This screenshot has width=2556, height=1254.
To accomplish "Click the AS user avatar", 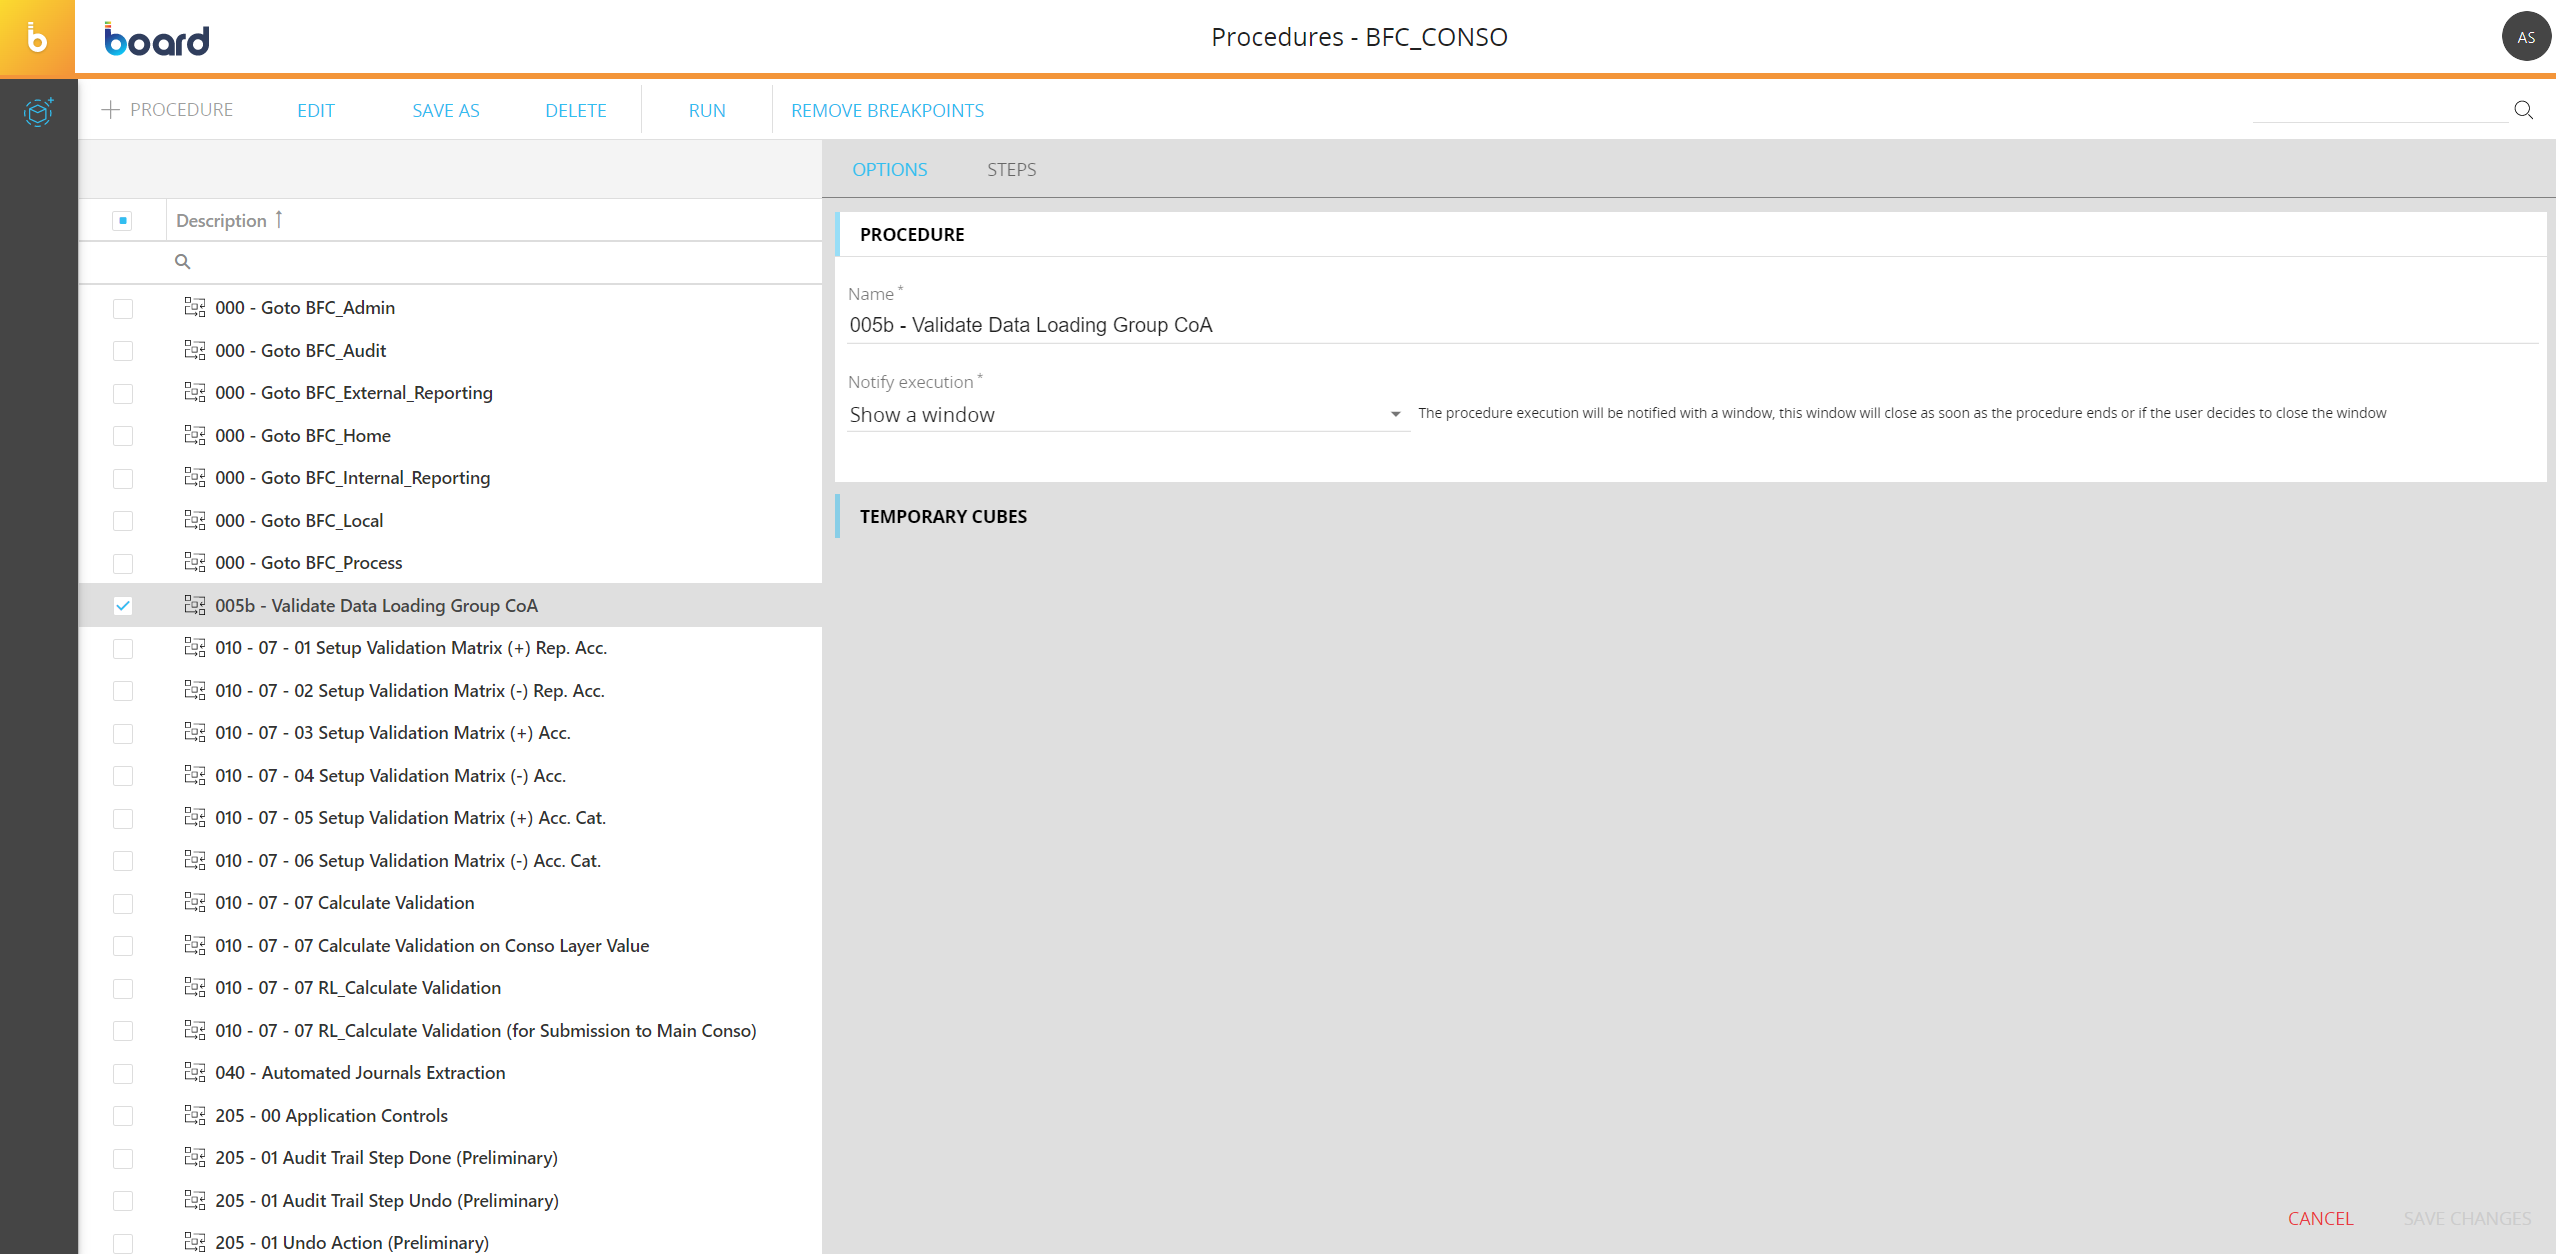I will click(x=2525, y=38).
